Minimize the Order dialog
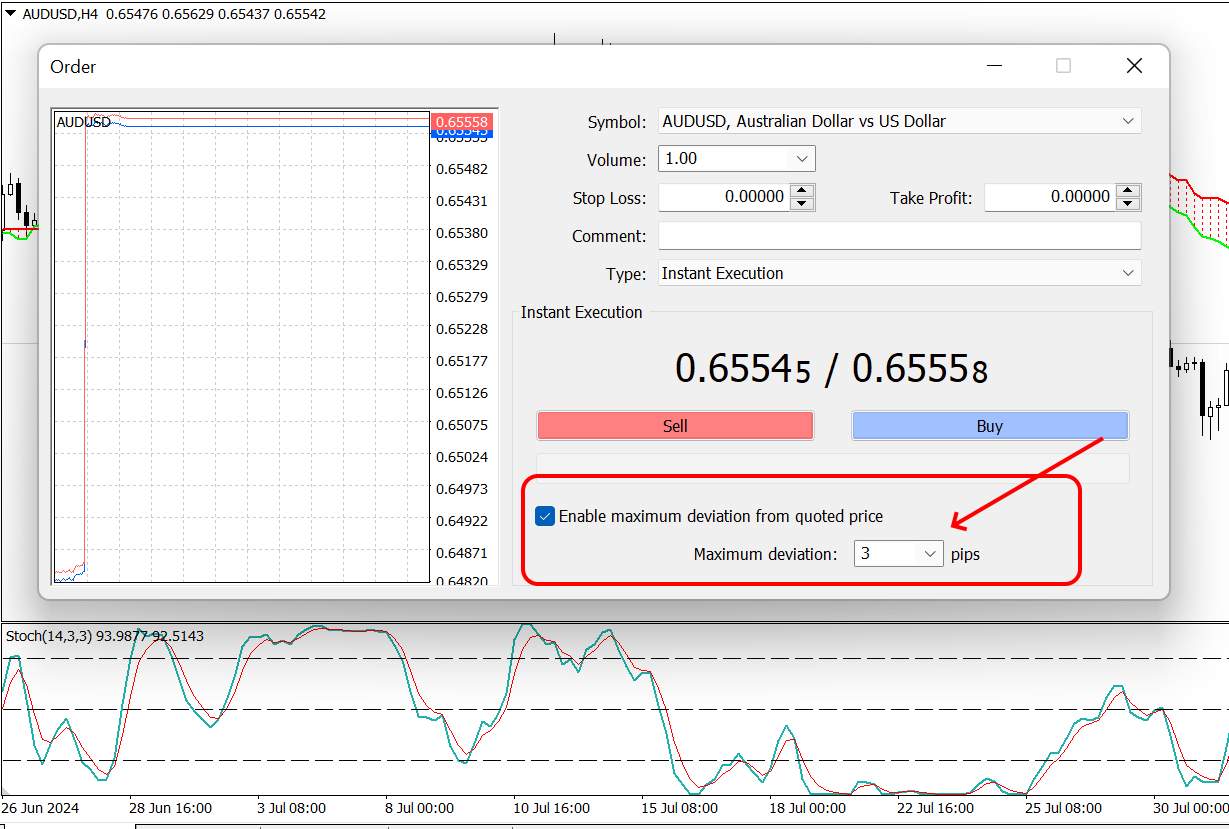Viewport: 1229px width, 829px height. [x=994, y=66]
